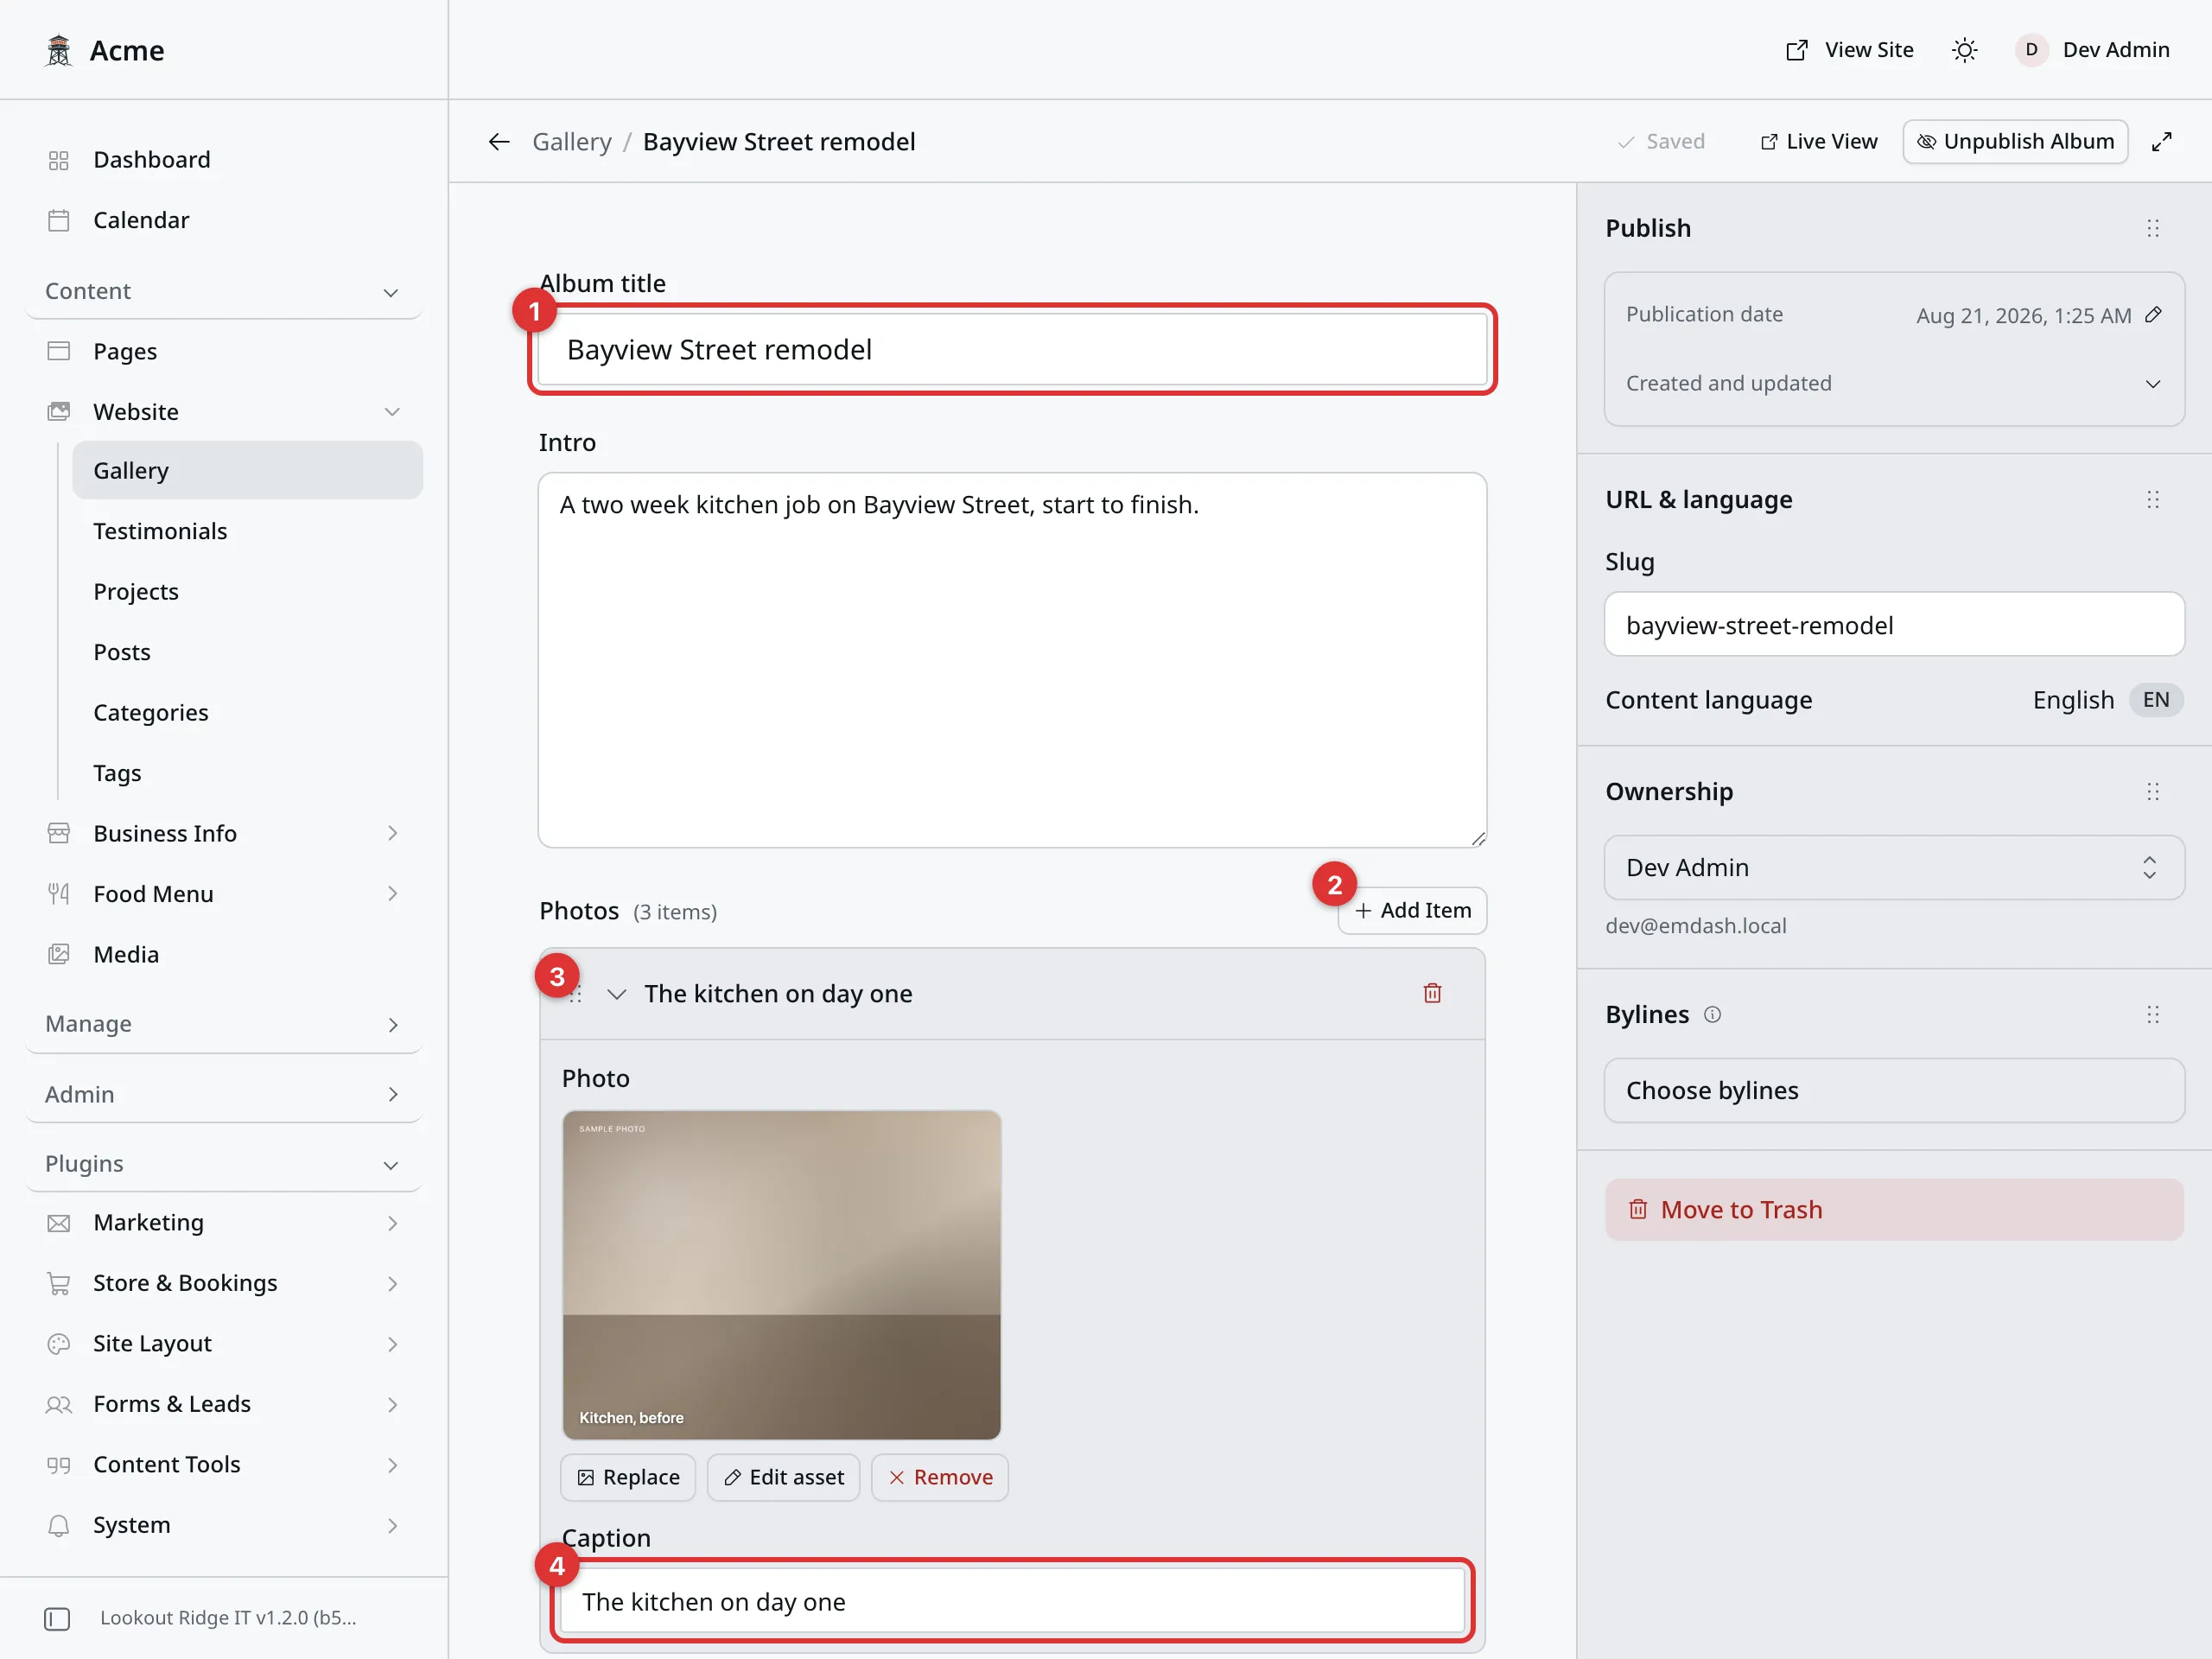Click the Album title input field

[x=1012, y=350]
